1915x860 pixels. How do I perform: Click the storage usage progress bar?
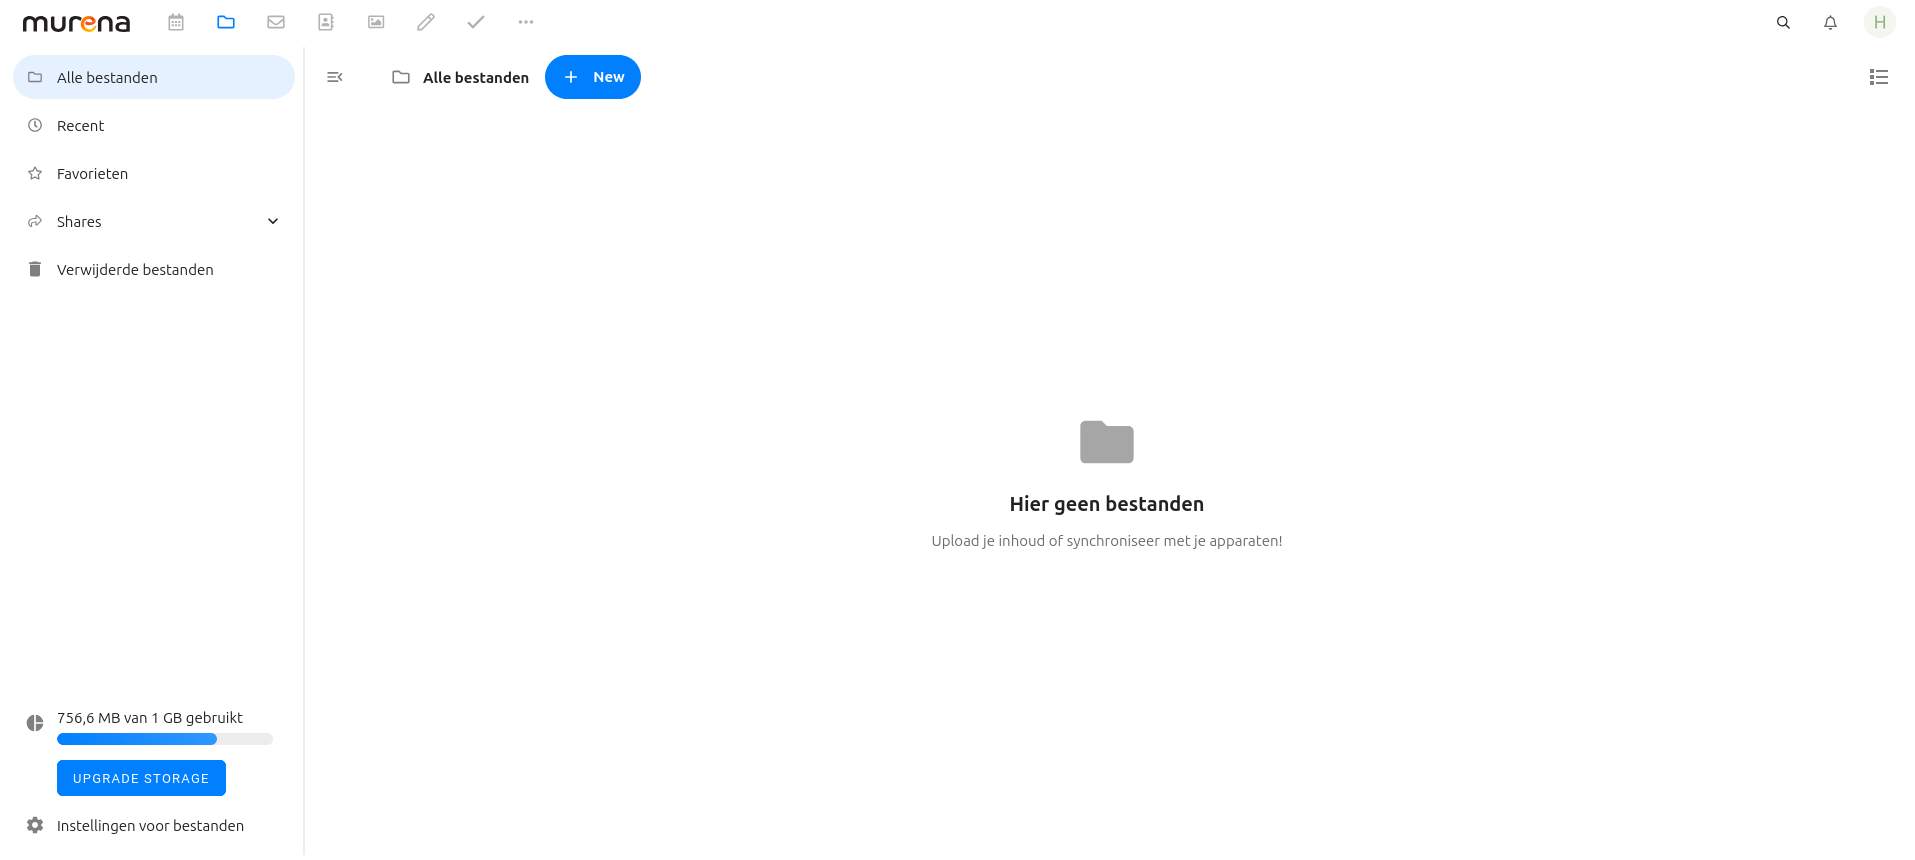(x=165, y=739)
